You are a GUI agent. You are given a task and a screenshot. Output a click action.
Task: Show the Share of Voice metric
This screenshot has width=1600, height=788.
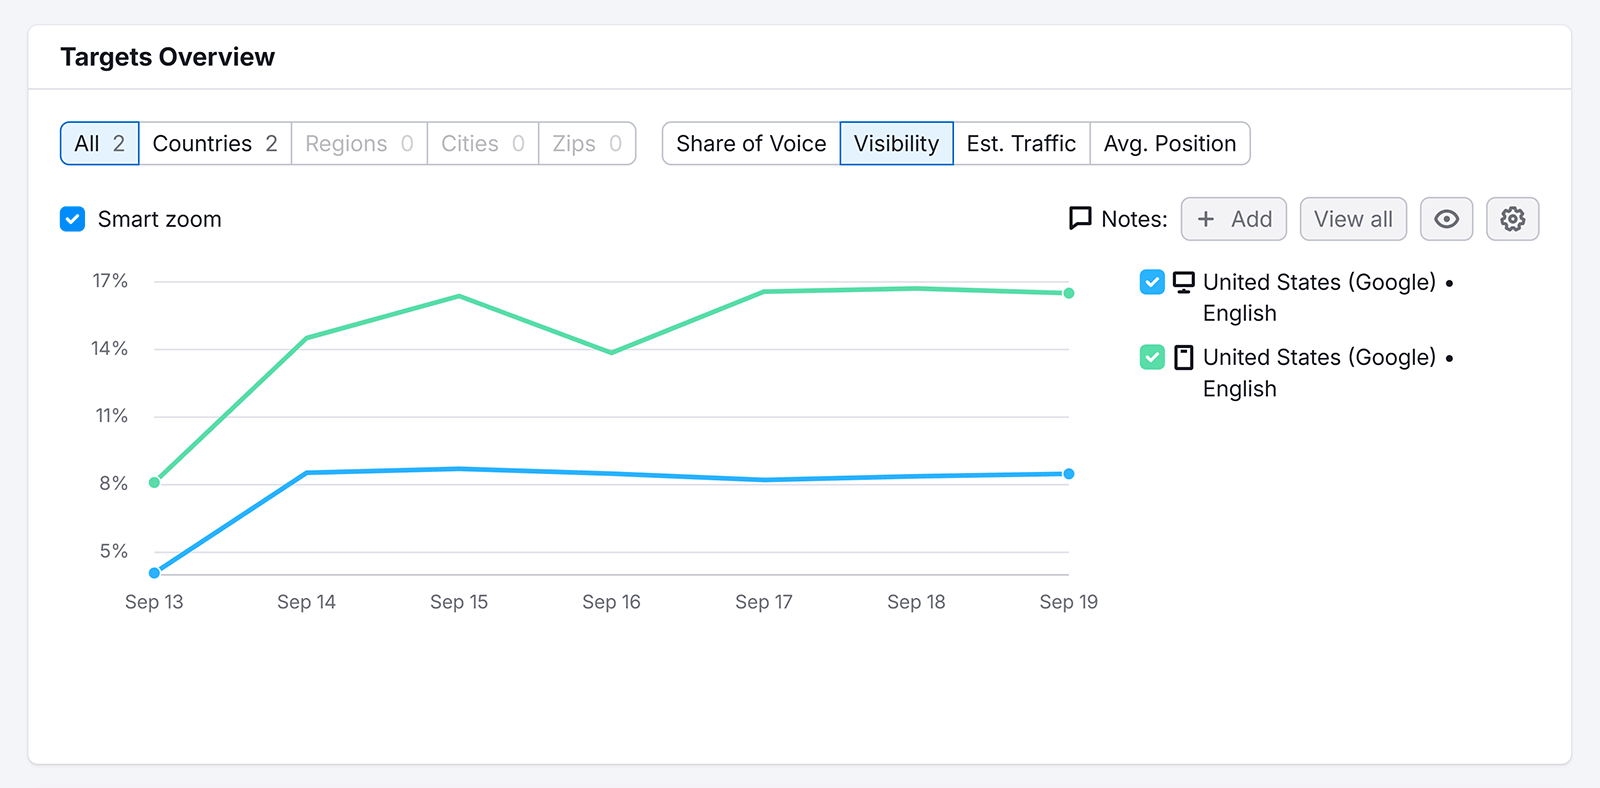click(751, 143)
